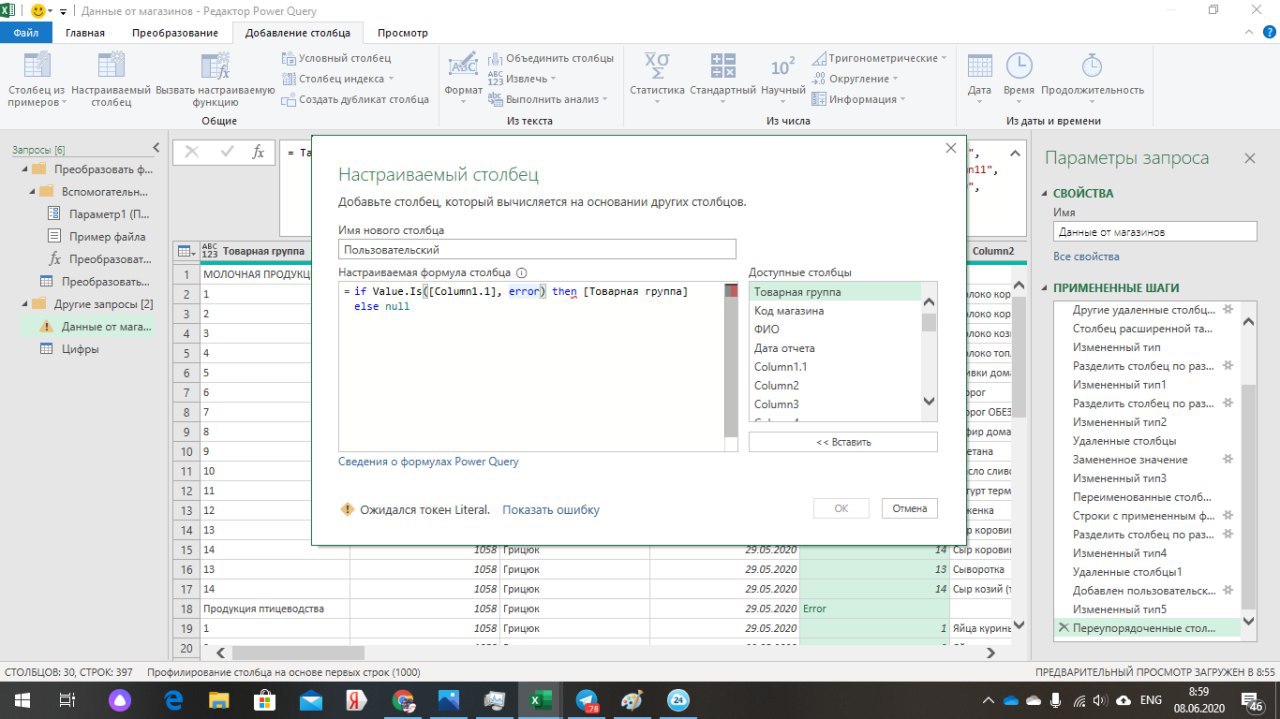The width and height of the screenshot is (1280, 719).
Task: Click the query Имя field
Action: pyautogui.click(x=1153, y=232)
